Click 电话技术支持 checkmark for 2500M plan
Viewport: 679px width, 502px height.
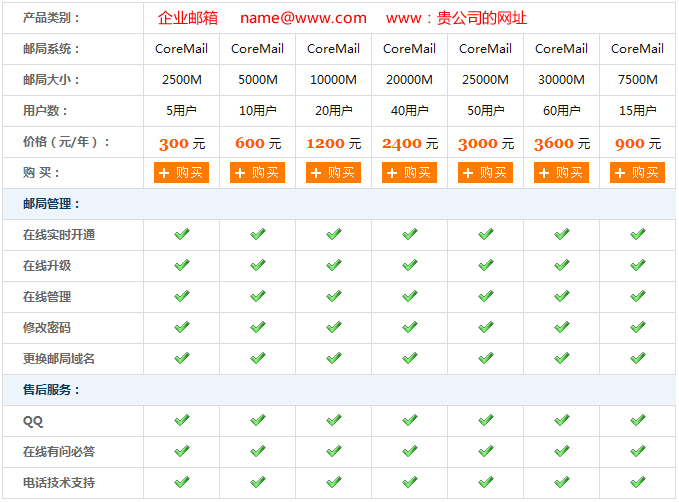pos(182,482)
